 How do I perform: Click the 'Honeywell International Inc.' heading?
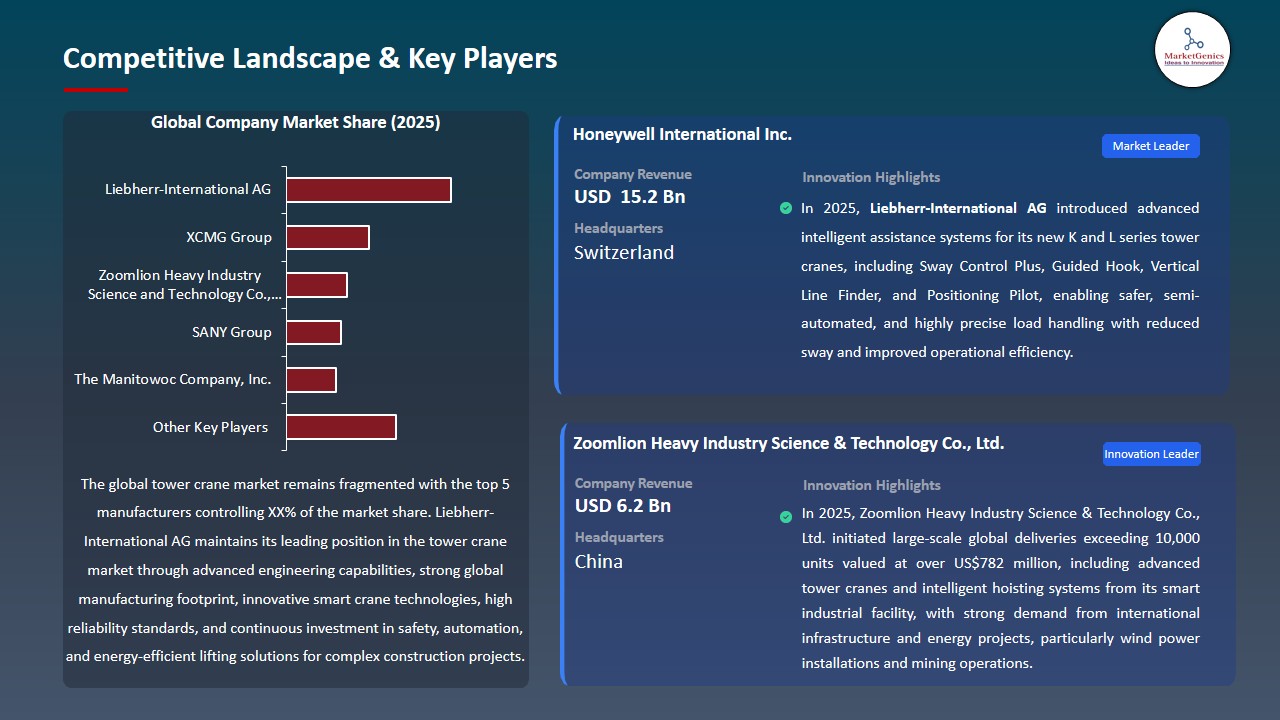682,134
